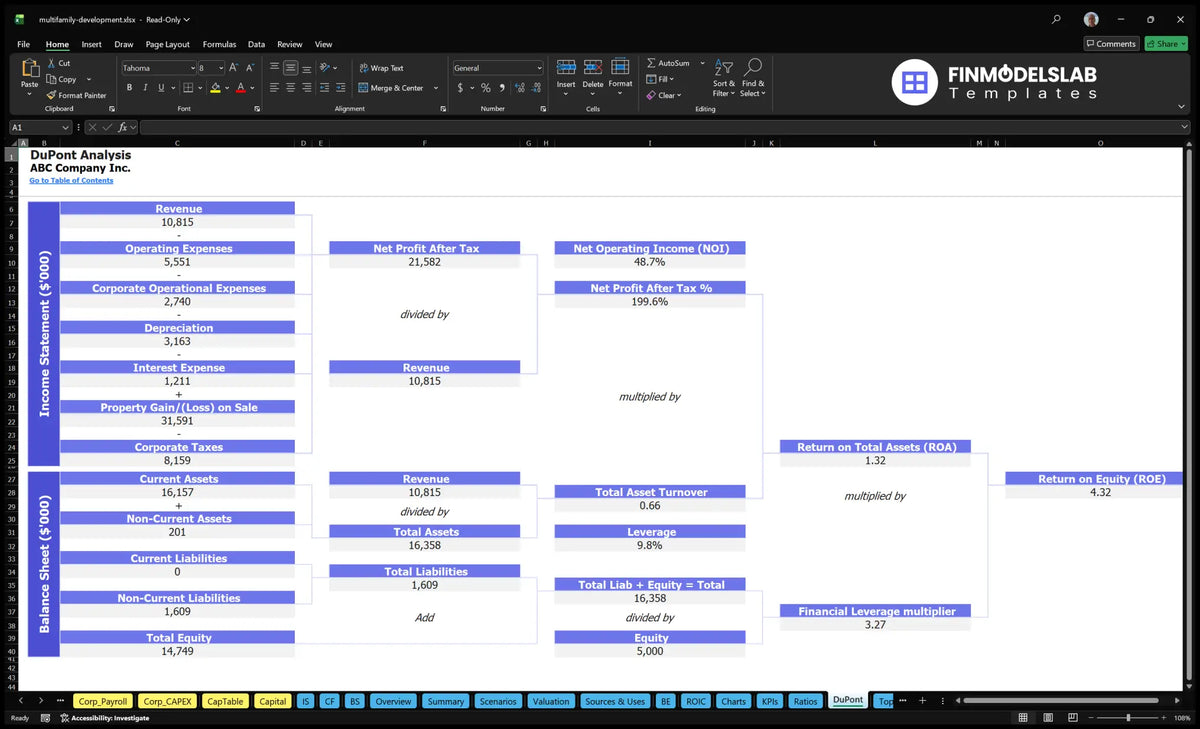
Task: Open the Page Layout ribbon tab
Action: pyautogui.click(x=167, y=44)
